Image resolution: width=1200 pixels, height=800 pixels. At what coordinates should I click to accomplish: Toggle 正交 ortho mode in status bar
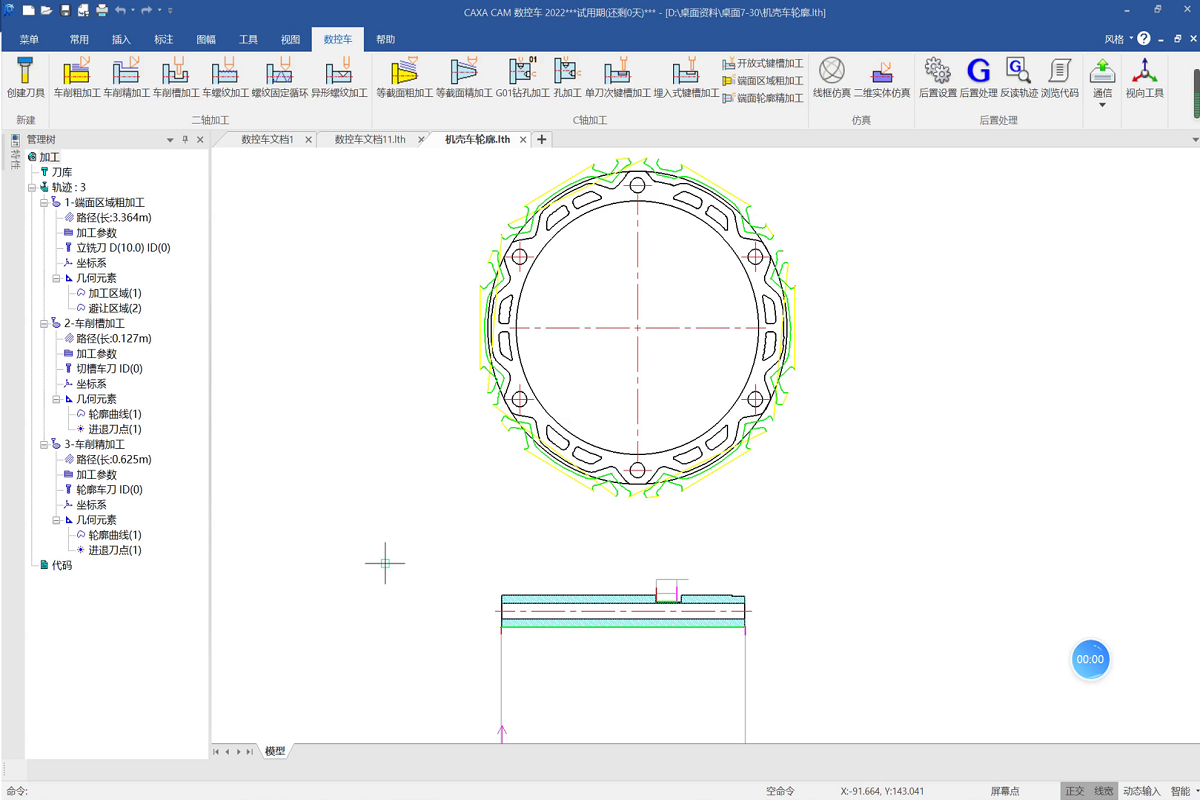tap(1074, 791)
